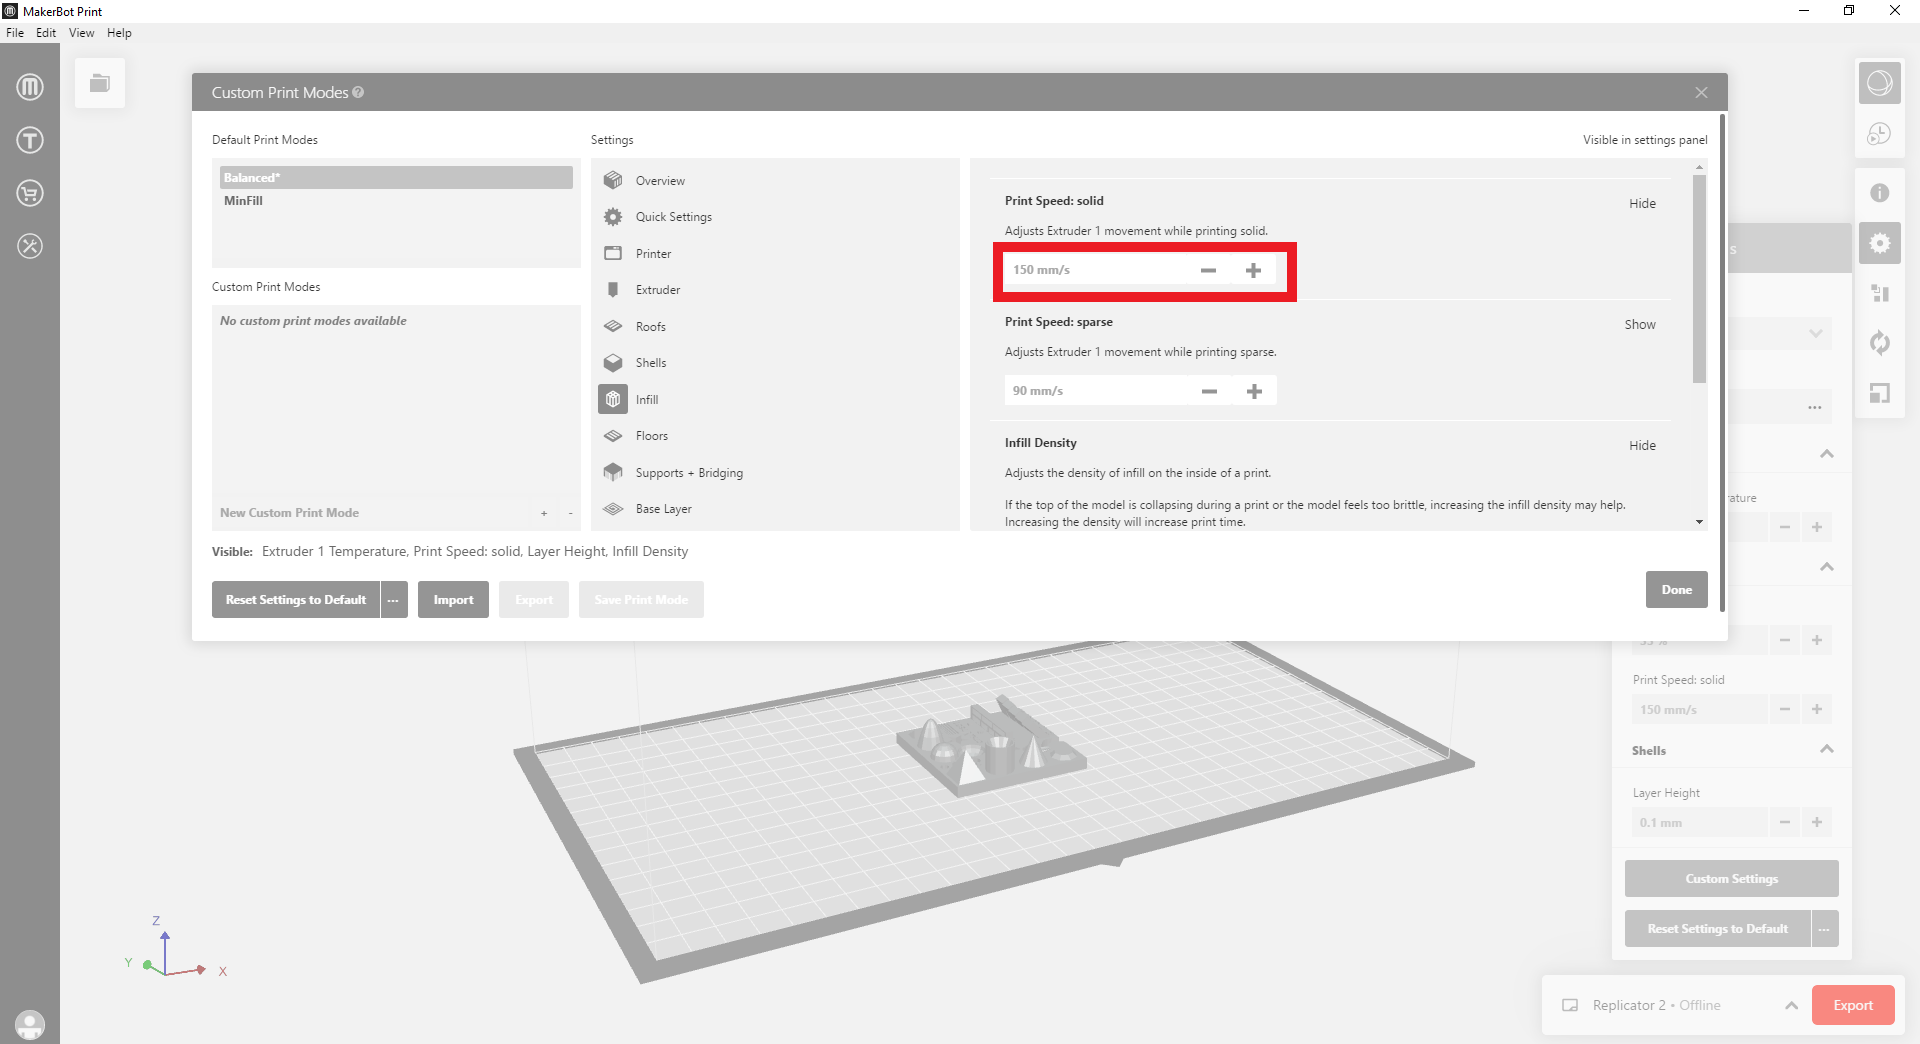Click the Export button in the dialog
The width and height of the screenshot is (1920, 1044).
click(x=534, y=600)
